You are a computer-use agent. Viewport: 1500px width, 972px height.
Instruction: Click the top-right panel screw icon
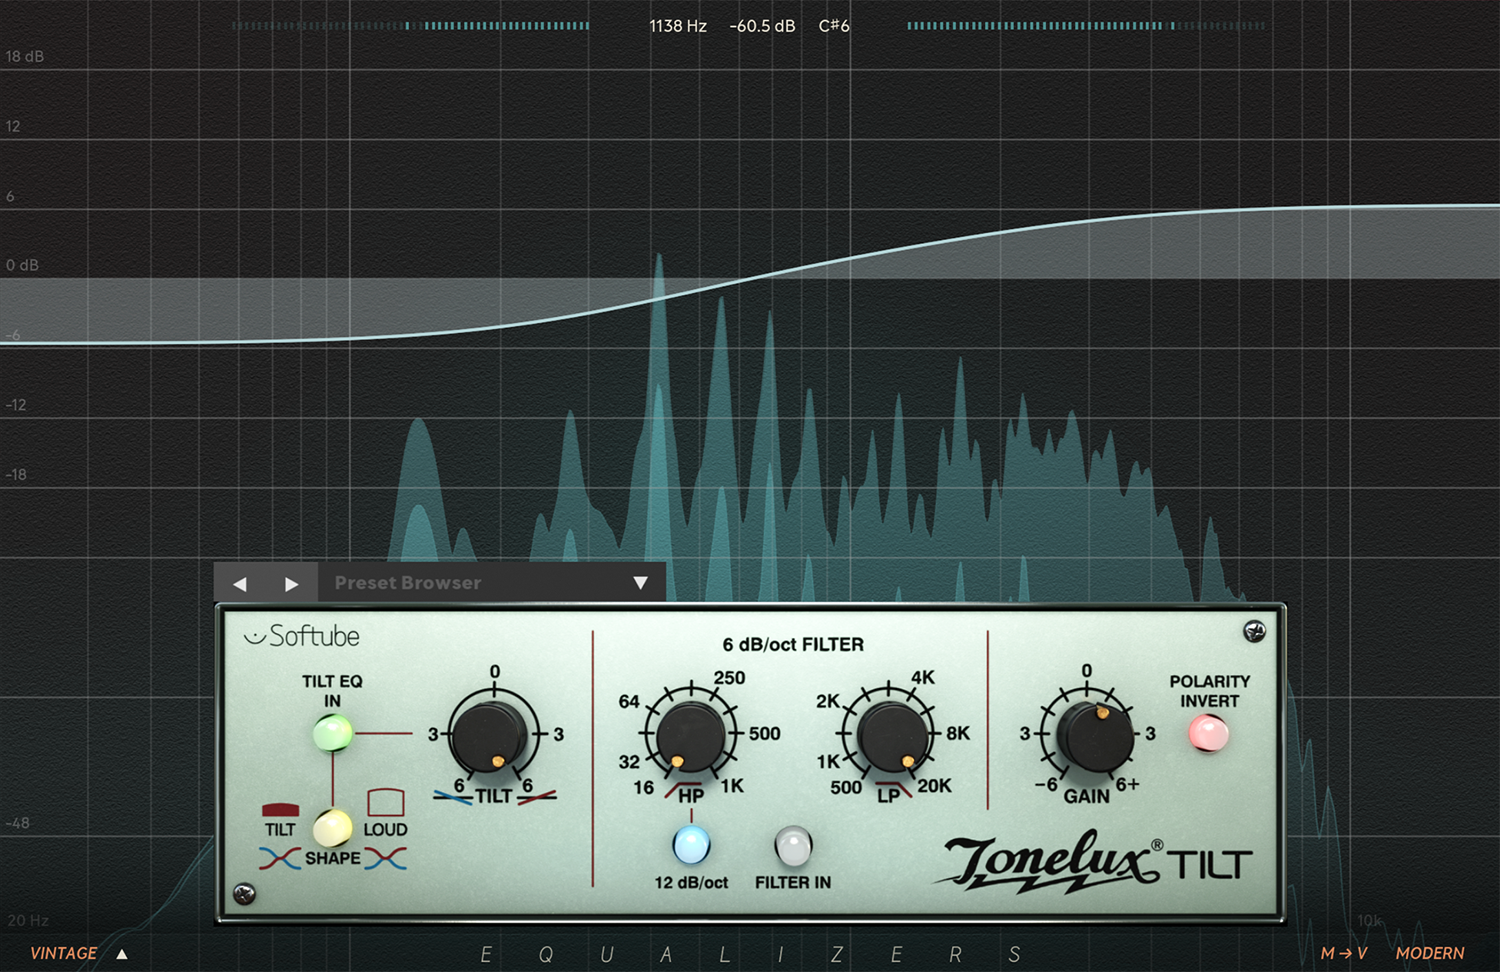point(1254,631)
